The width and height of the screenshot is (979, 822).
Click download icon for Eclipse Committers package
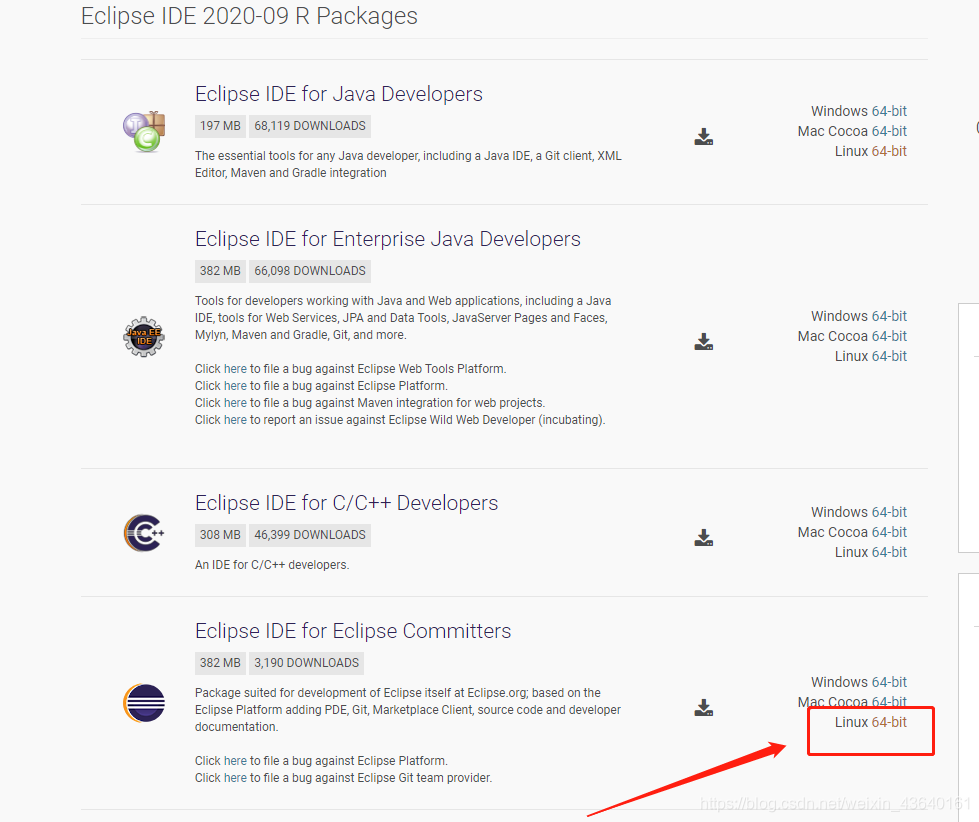[704, 707]
